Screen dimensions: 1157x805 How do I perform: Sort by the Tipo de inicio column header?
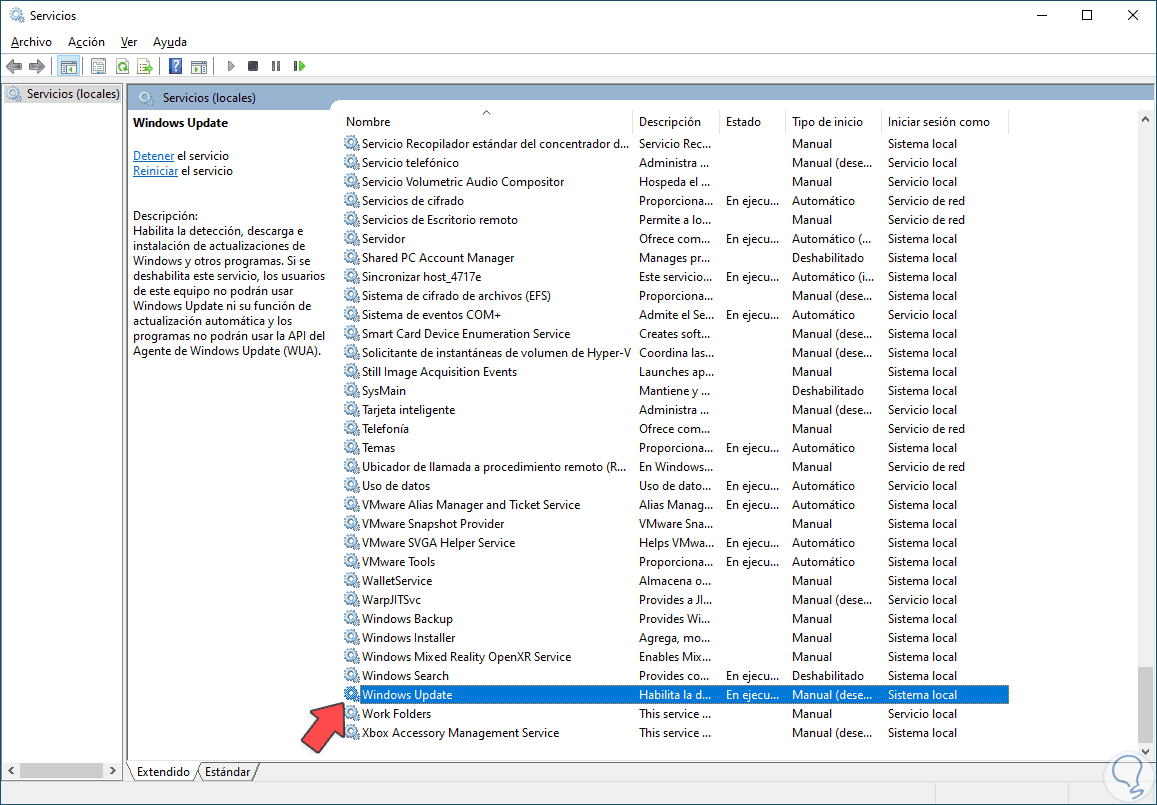[834, 122]
